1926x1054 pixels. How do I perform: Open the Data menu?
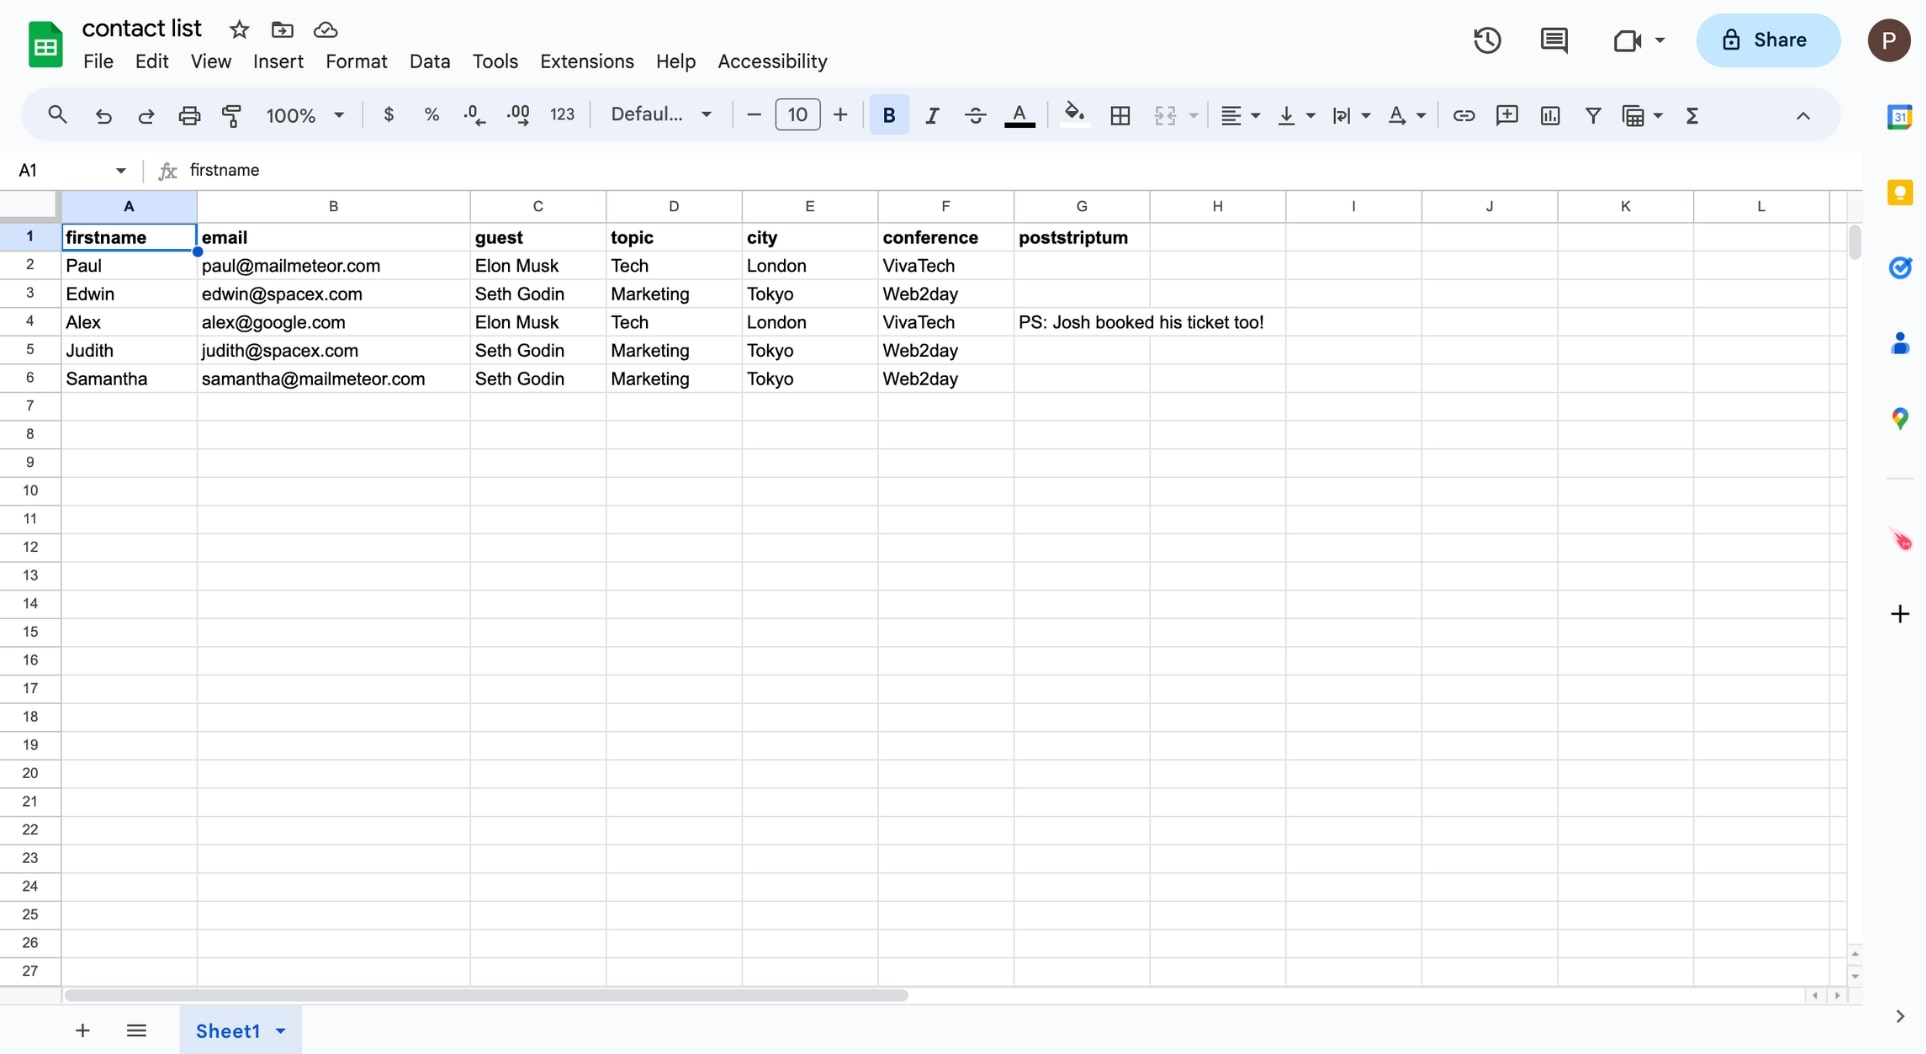click(x=429, y=61)
